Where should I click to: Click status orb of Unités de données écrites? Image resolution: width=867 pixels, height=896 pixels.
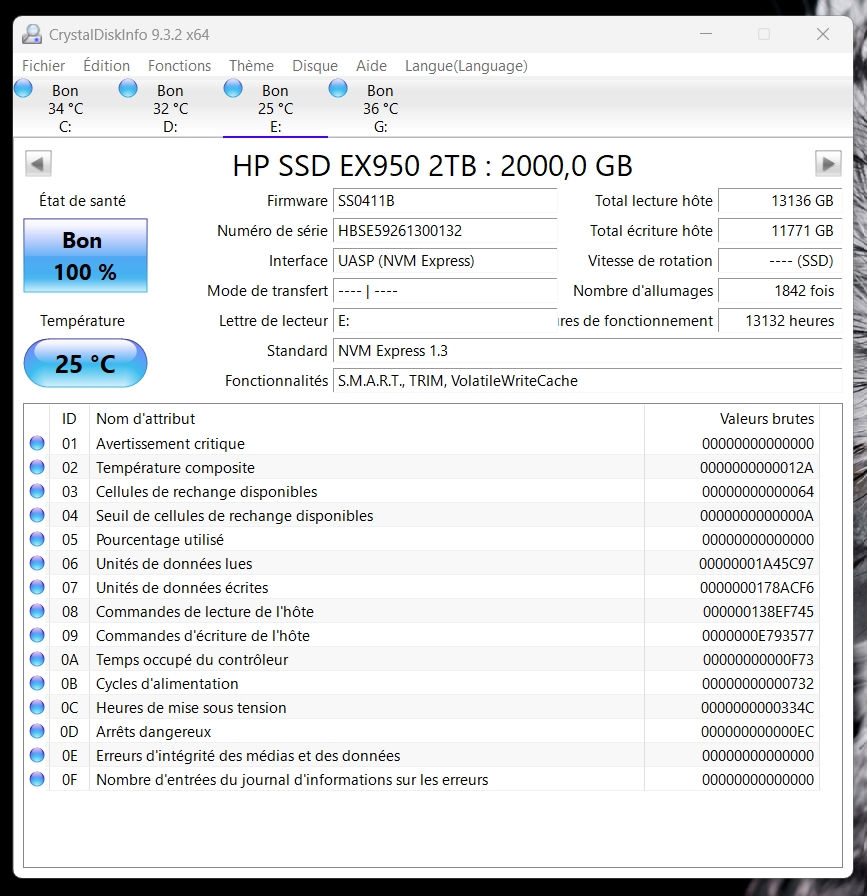(x=37, y=587)
